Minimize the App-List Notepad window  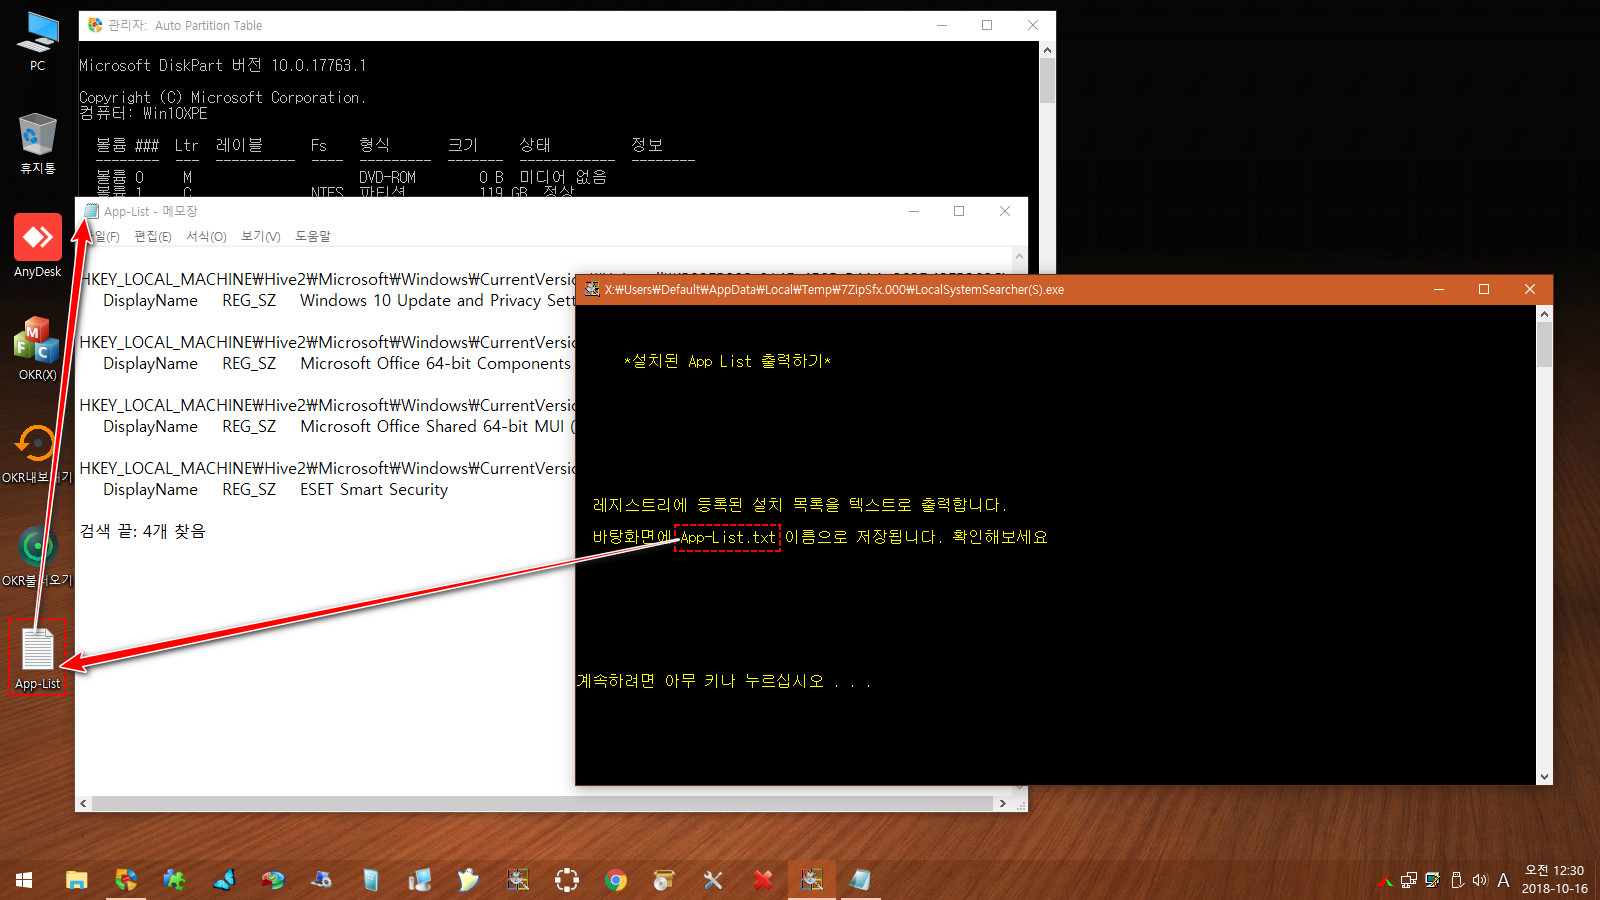[914, 211]
